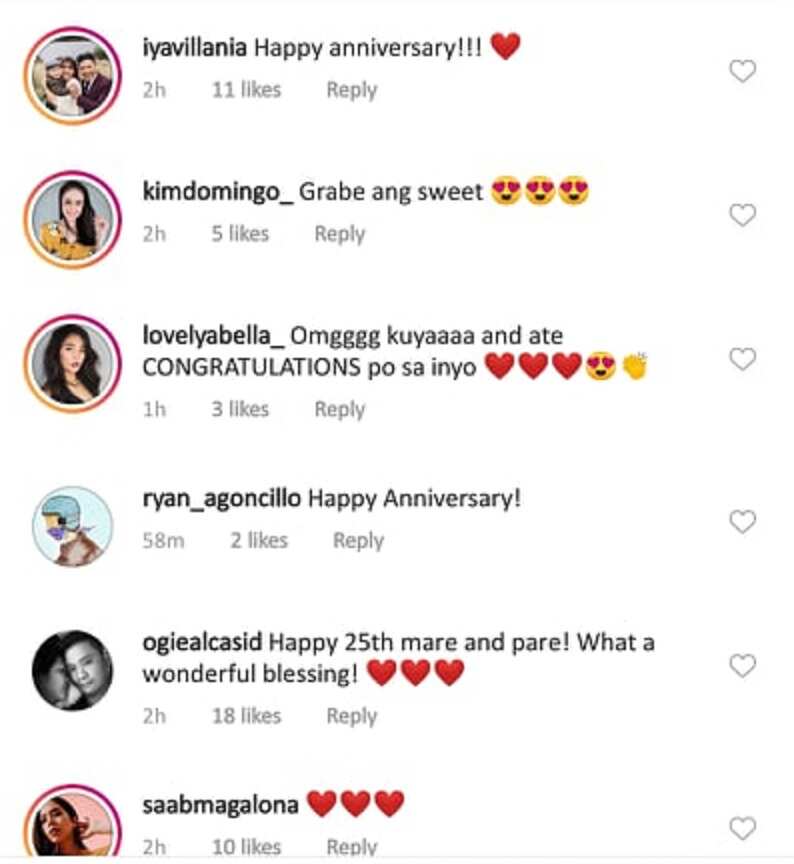Viewport: 794px width, 864px height.
Task: Like ryan_agoncillo's Happy Anniversary comment
Action: coord(742,521)
